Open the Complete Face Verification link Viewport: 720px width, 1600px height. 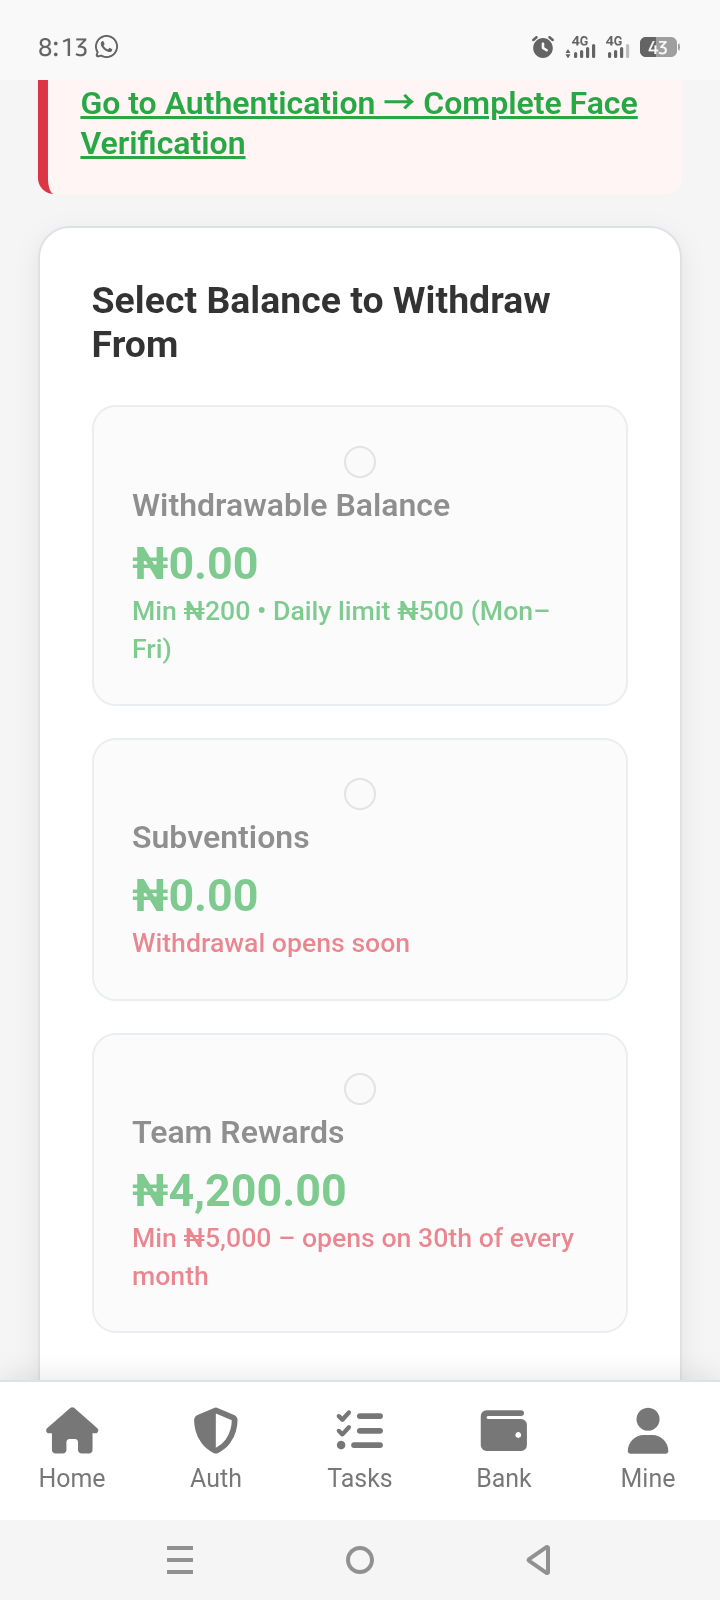(x=359, y=123)
